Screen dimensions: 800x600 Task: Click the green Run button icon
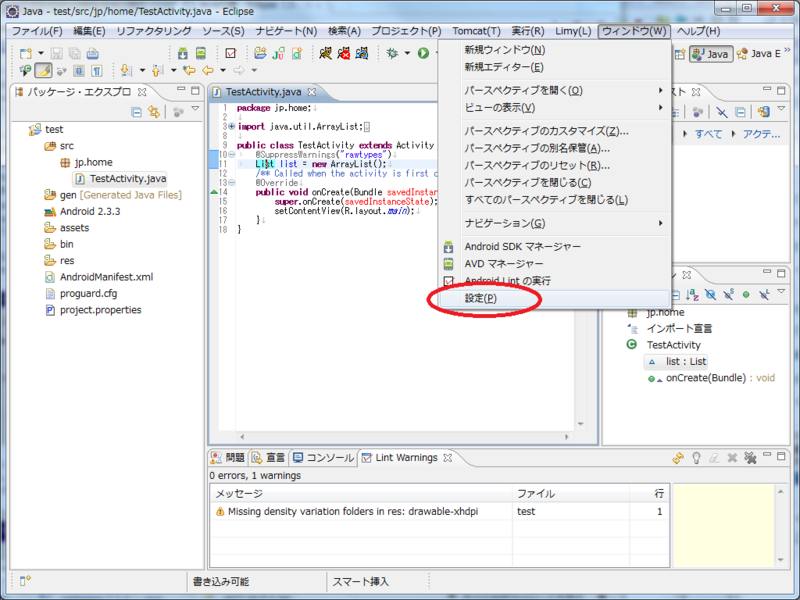(x=423, y=53)
